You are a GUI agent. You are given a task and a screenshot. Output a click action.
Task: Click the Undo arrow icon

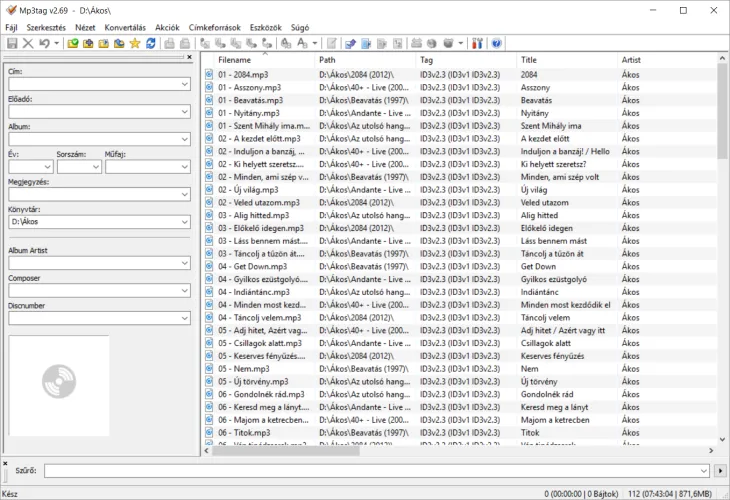coord(44,44)
